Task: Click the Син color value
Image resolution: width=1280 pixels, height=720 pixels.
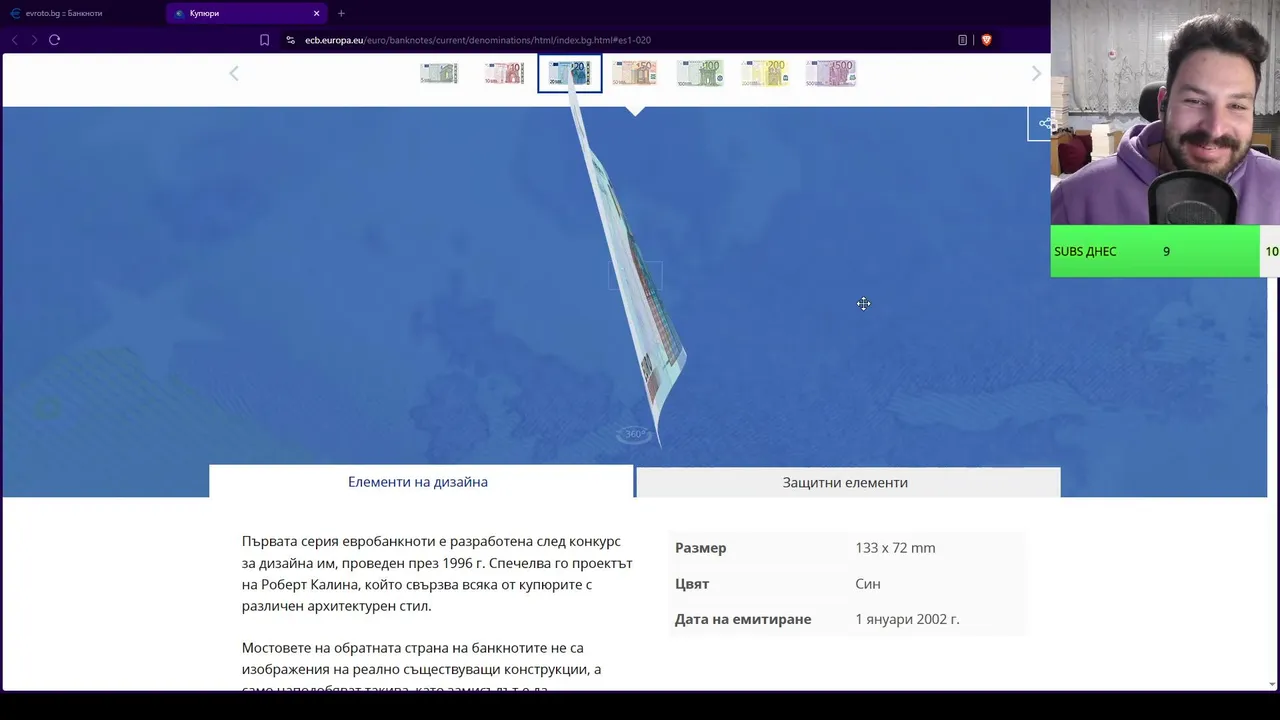Action: pyautogui.click(x=867, y=584)
